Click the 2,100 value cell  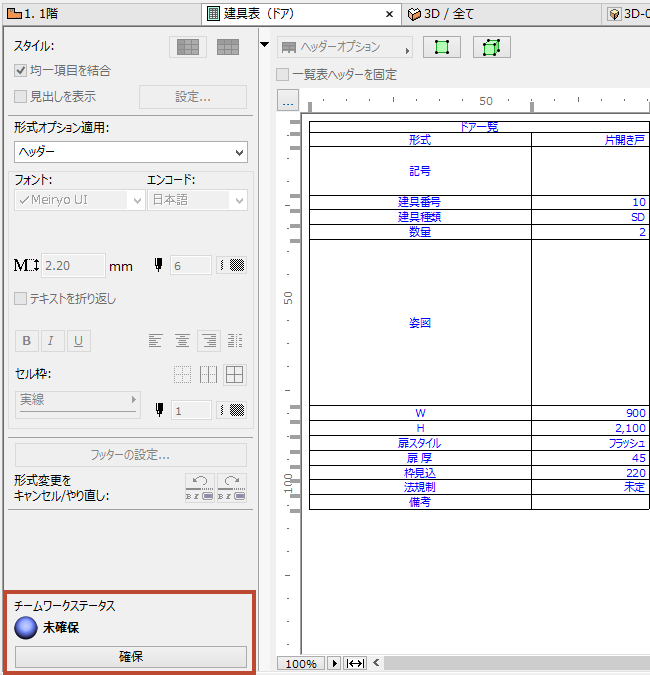[591, 428]
